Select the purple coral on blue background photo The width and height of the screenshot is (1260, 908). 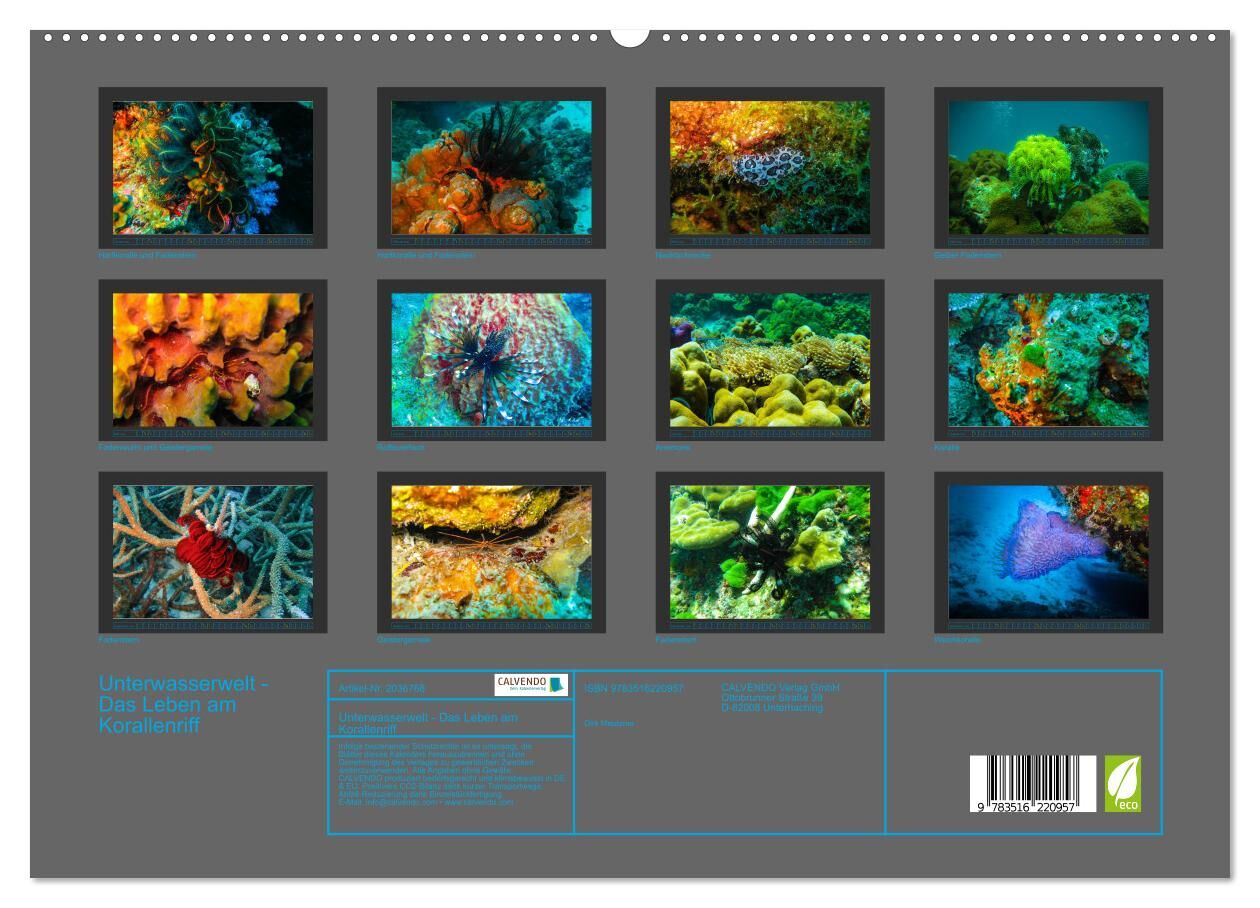pyautogui.click(x=1048, y=551)
